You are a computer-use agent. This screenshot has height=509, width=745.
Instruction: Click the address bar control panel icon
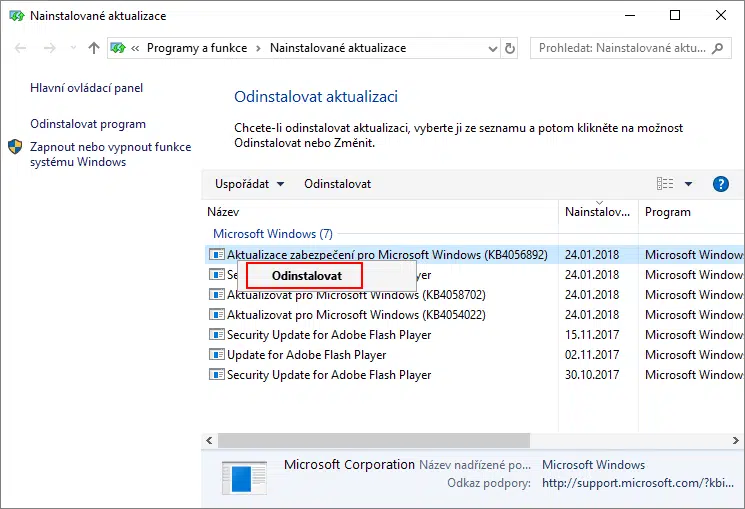pyautogui.click(x=118, y=48)
